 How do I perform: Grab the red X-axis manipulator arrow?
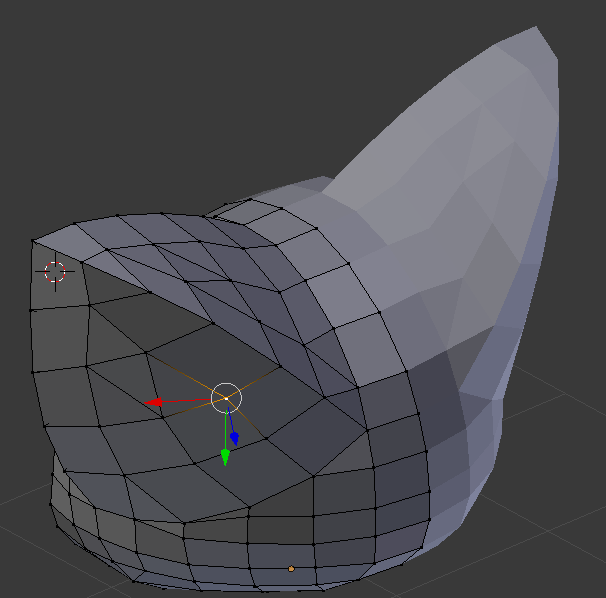tap(154, 402)
